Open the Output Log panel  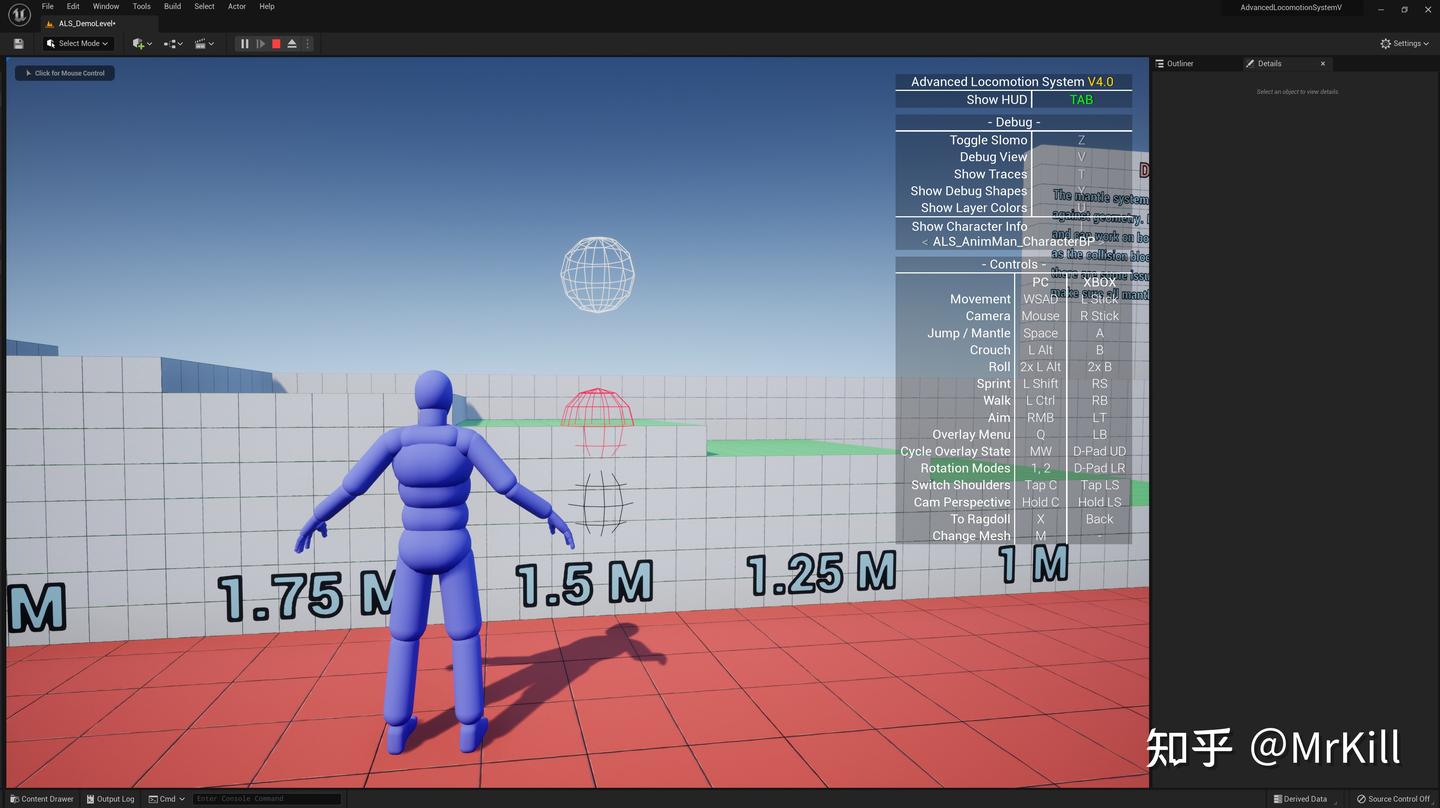point(110,799)
